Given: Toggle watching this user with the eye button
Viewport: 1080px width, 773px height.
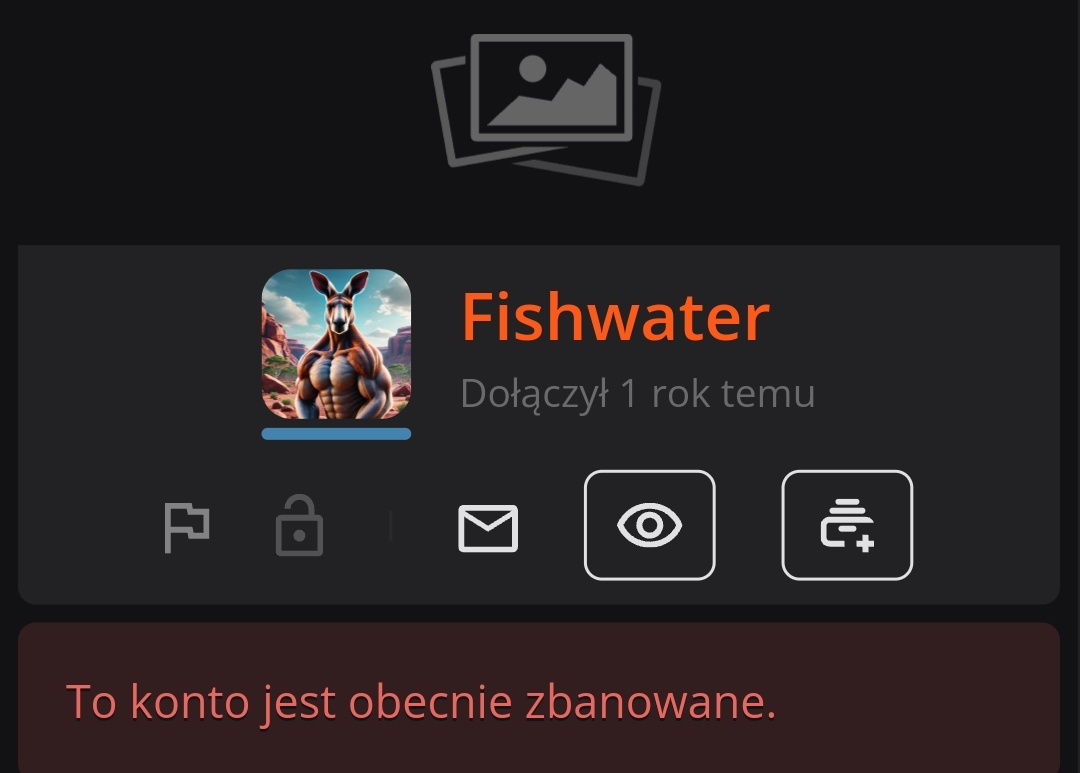Looking at the screenshot, I should (650, 525).
